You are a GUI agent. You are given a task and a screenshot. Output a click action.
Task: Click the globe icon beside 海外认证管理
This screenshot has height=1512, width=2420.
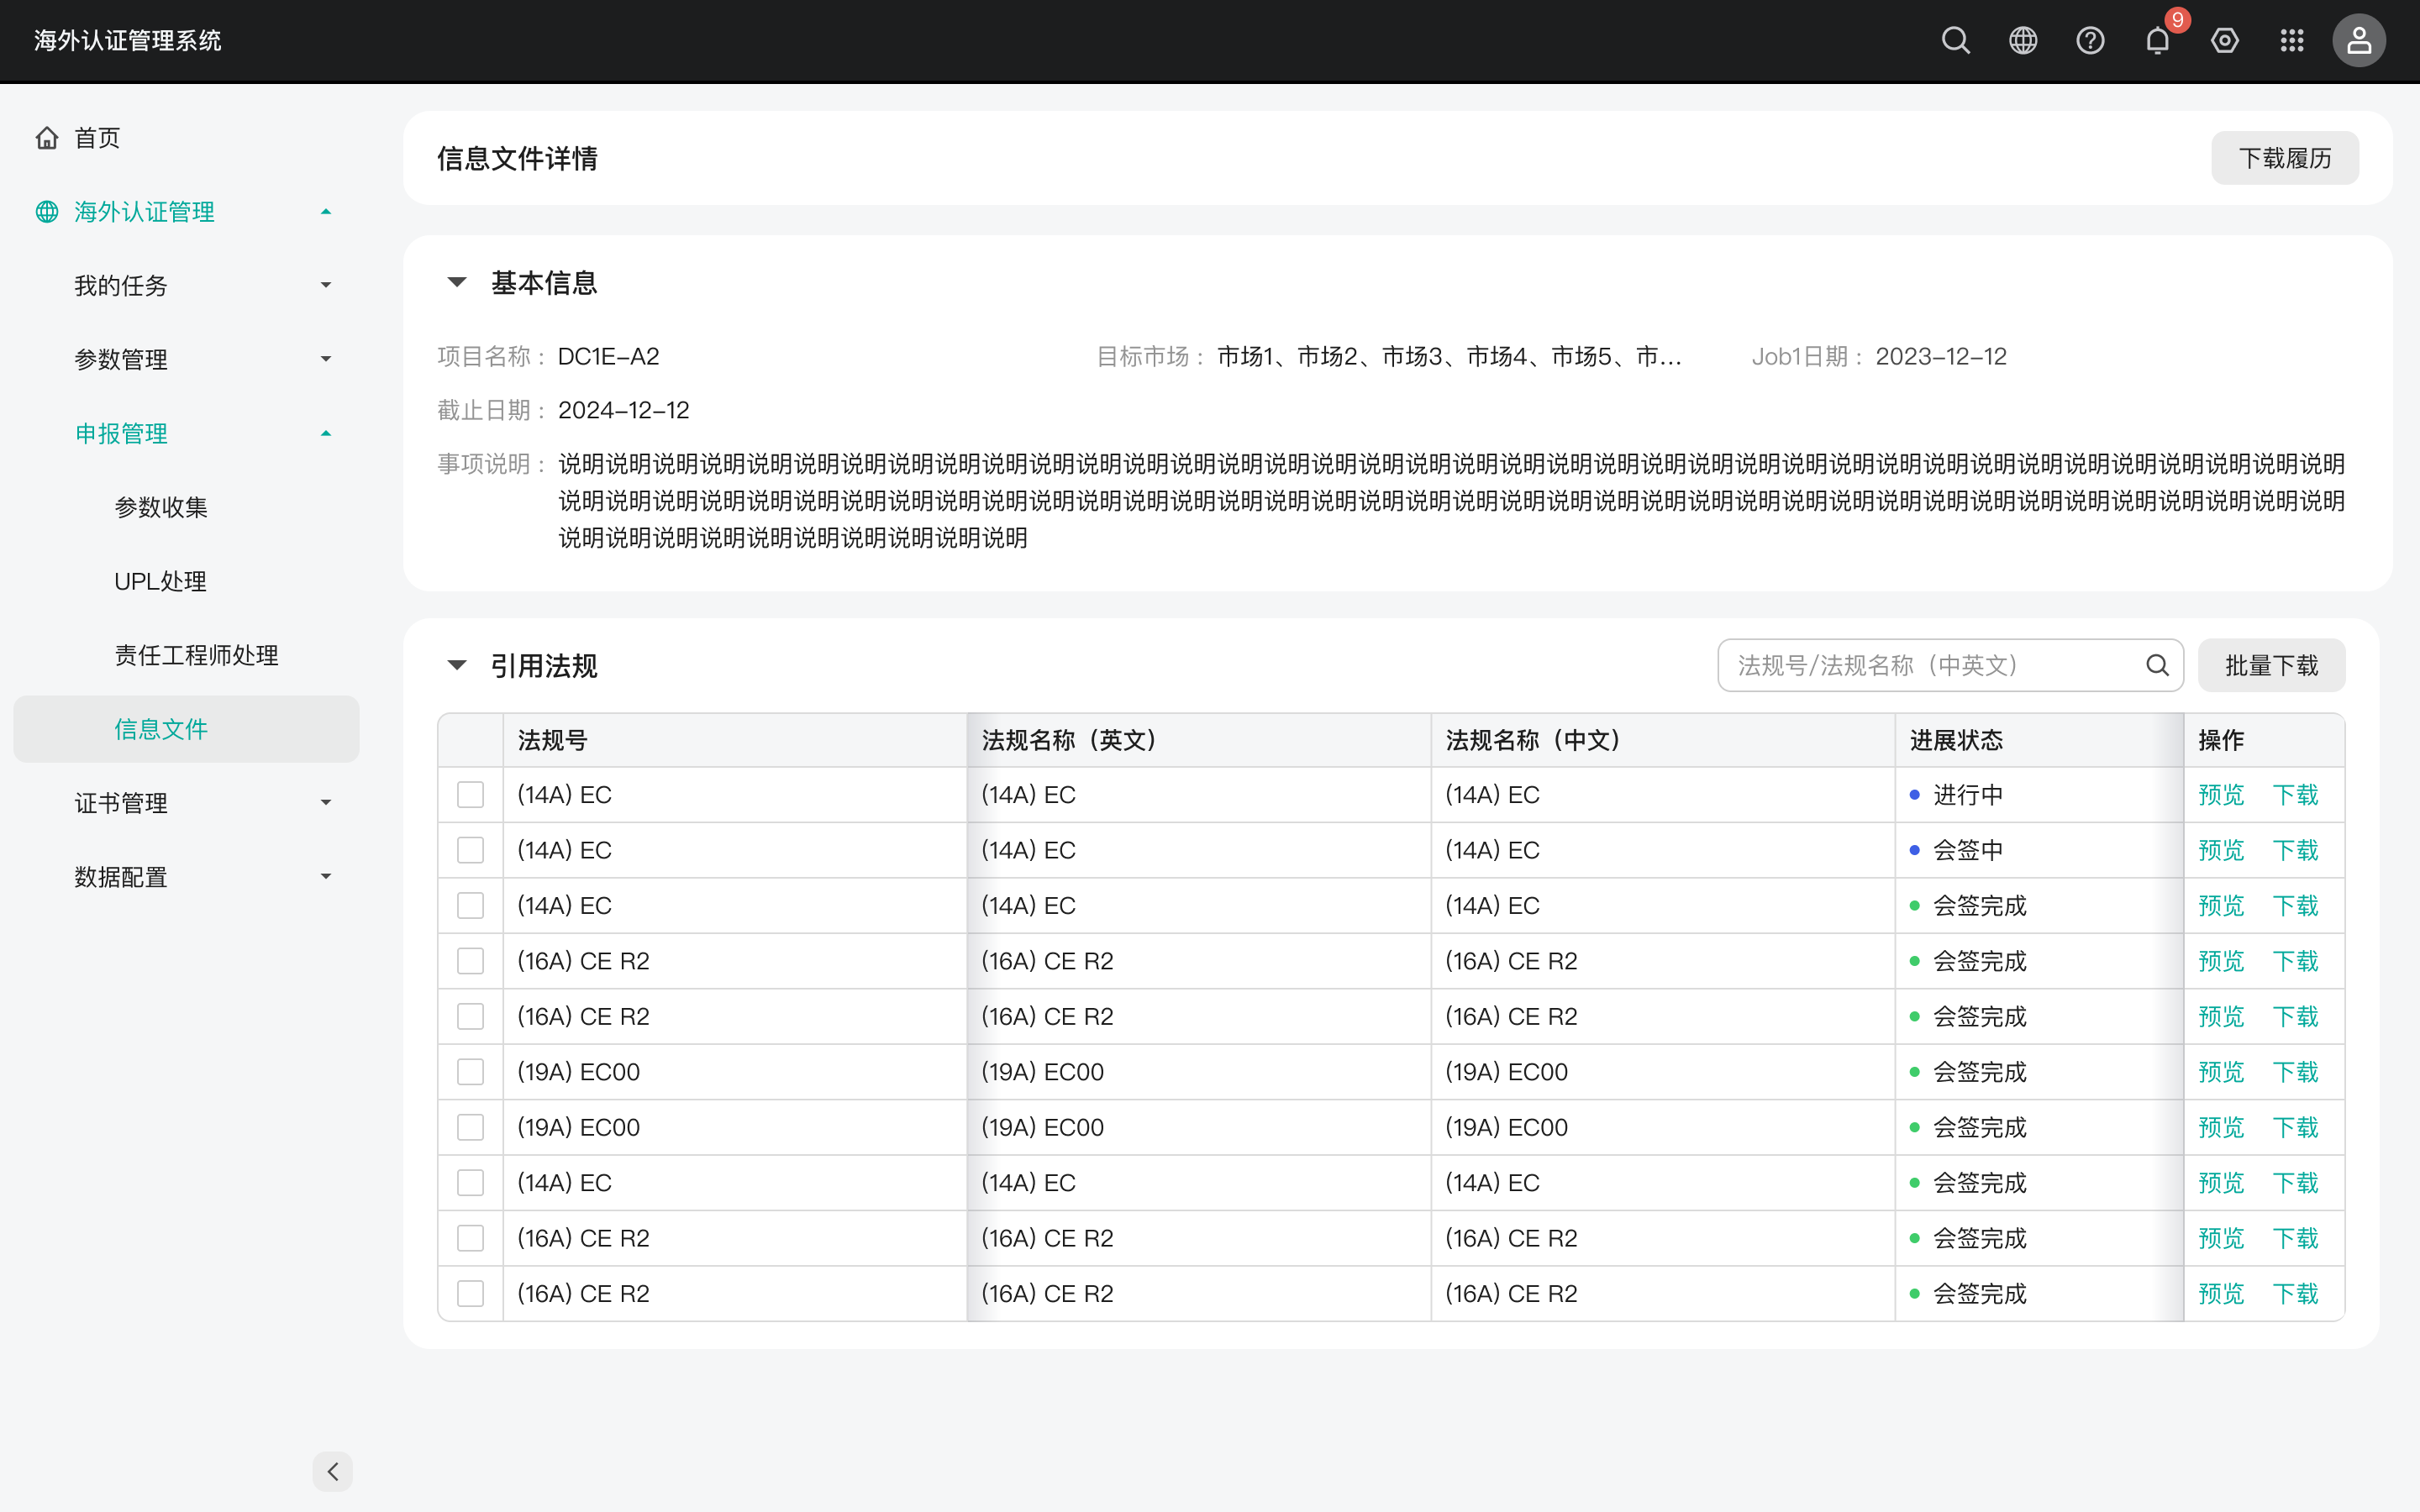click(x=47, y=211)
